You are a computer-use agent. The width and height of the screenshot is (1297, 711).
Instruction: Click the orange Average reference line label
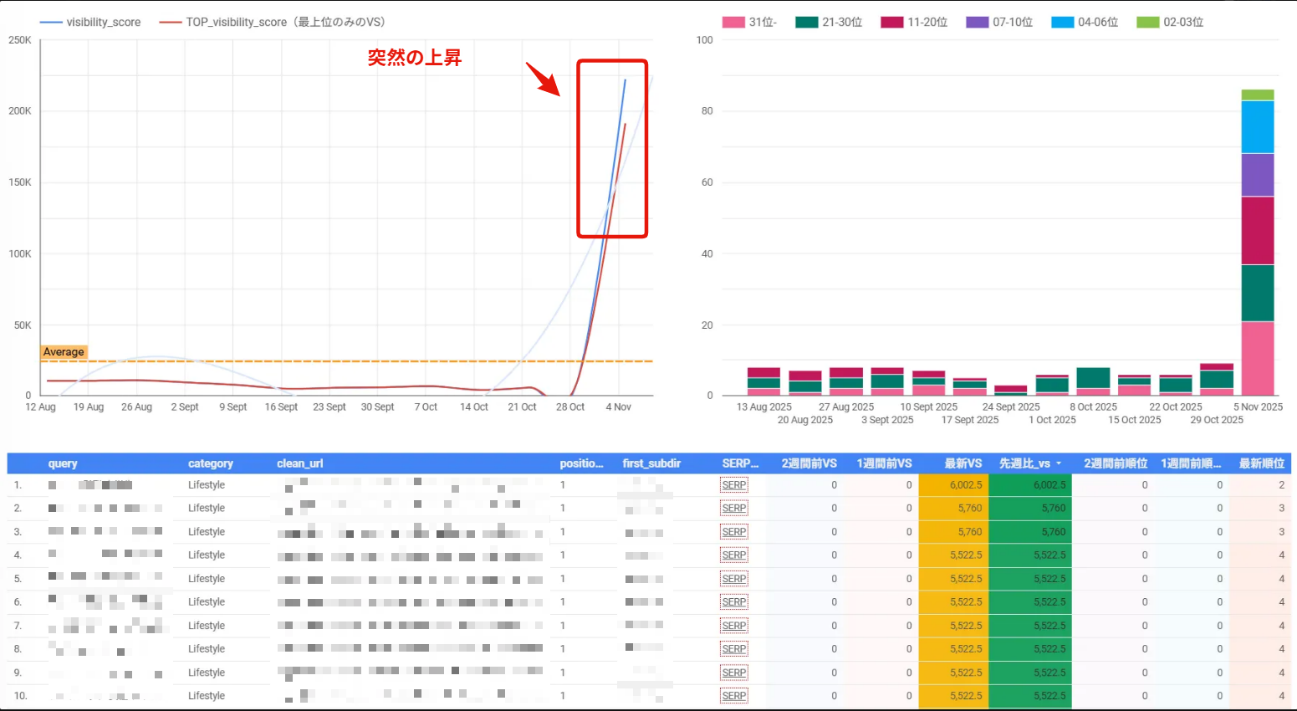[64, 352]
